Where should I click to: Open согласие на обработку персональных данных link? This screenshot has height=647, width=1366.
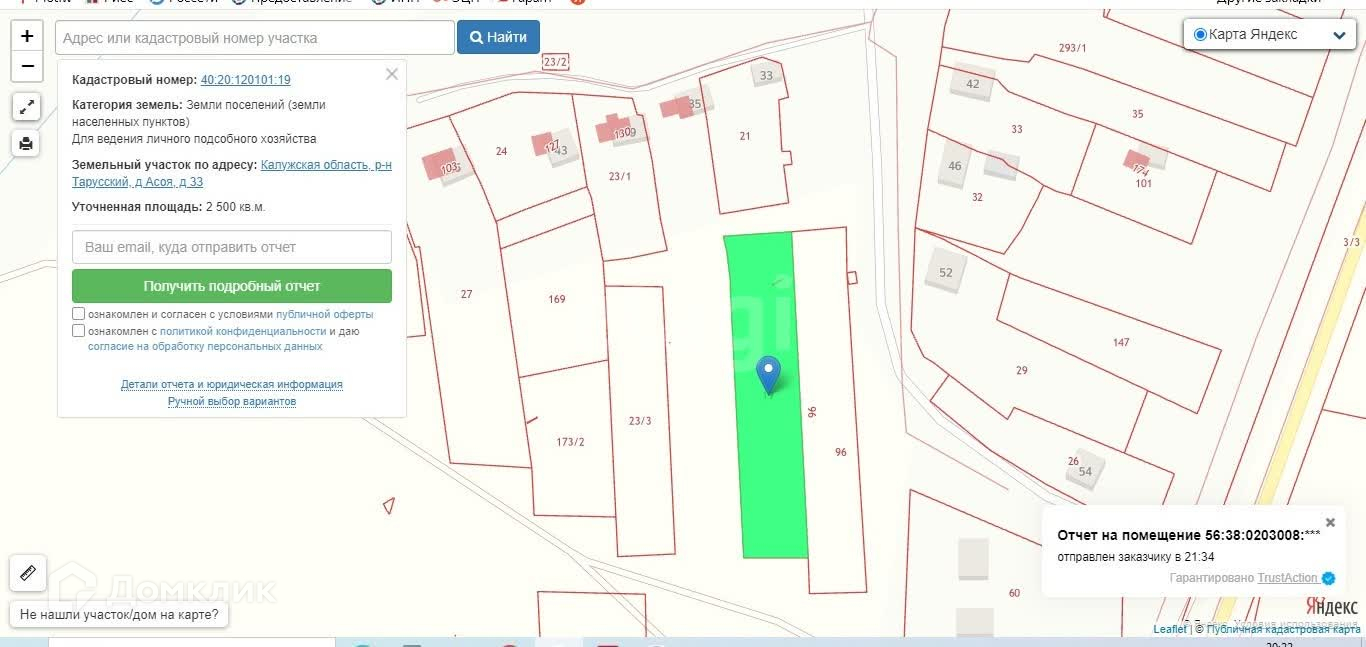coord(205,347)
